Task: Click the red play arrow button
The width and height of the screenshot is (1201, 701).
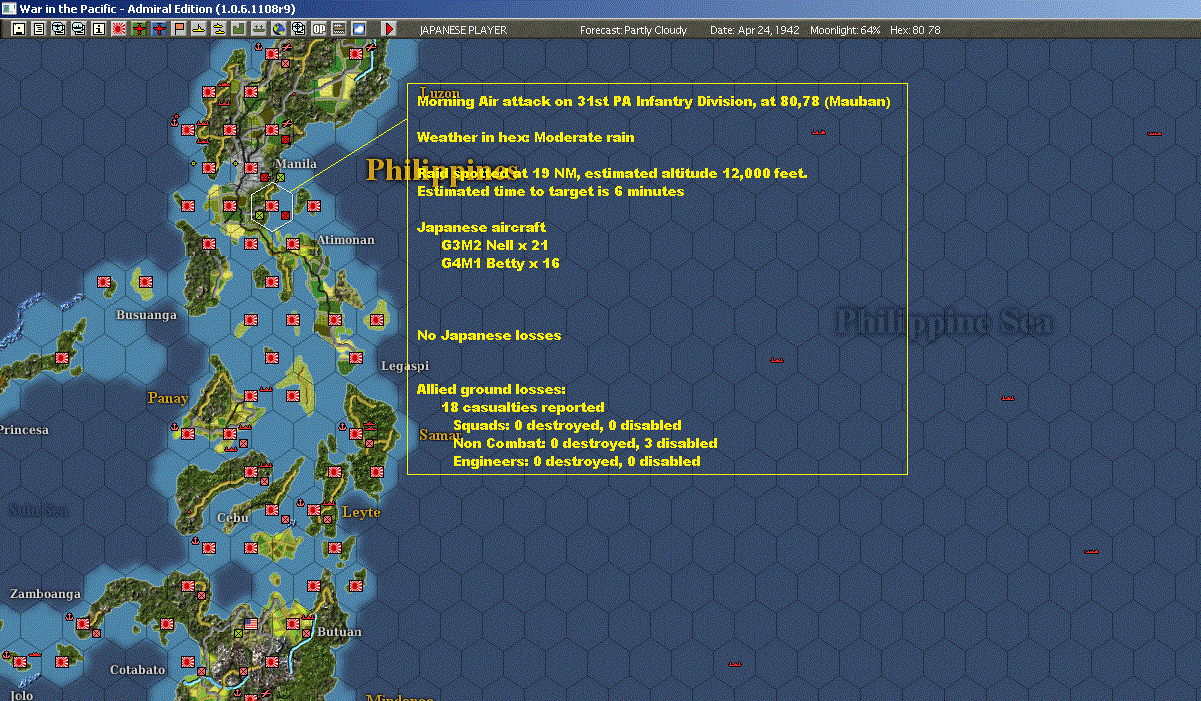Action: [389, 29]
